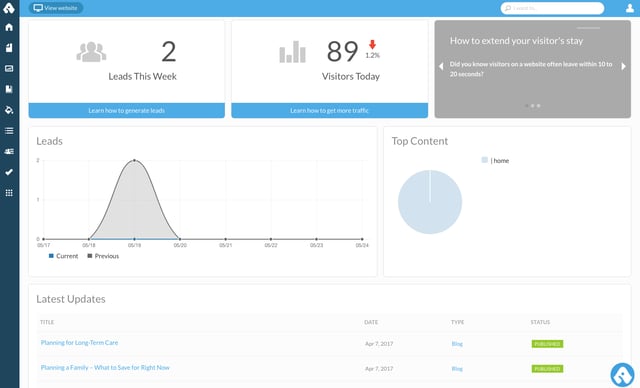Open the contacts card sidebar icon
Screen dimensions: 640x388
click(x=9, y=151)
